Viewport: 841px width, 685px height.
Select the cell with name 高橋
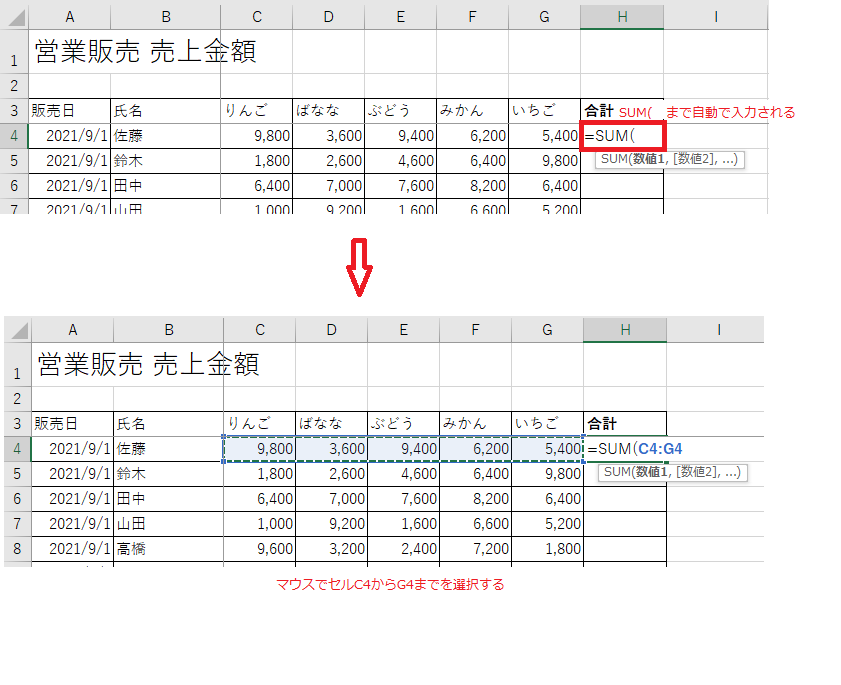pyautogui.click(x=168, y=549)
